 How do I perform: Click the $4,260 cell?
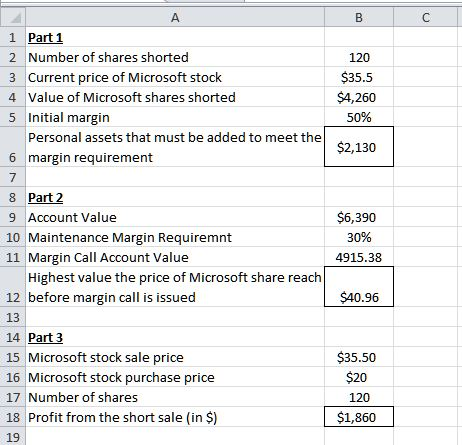coord(359,97)
